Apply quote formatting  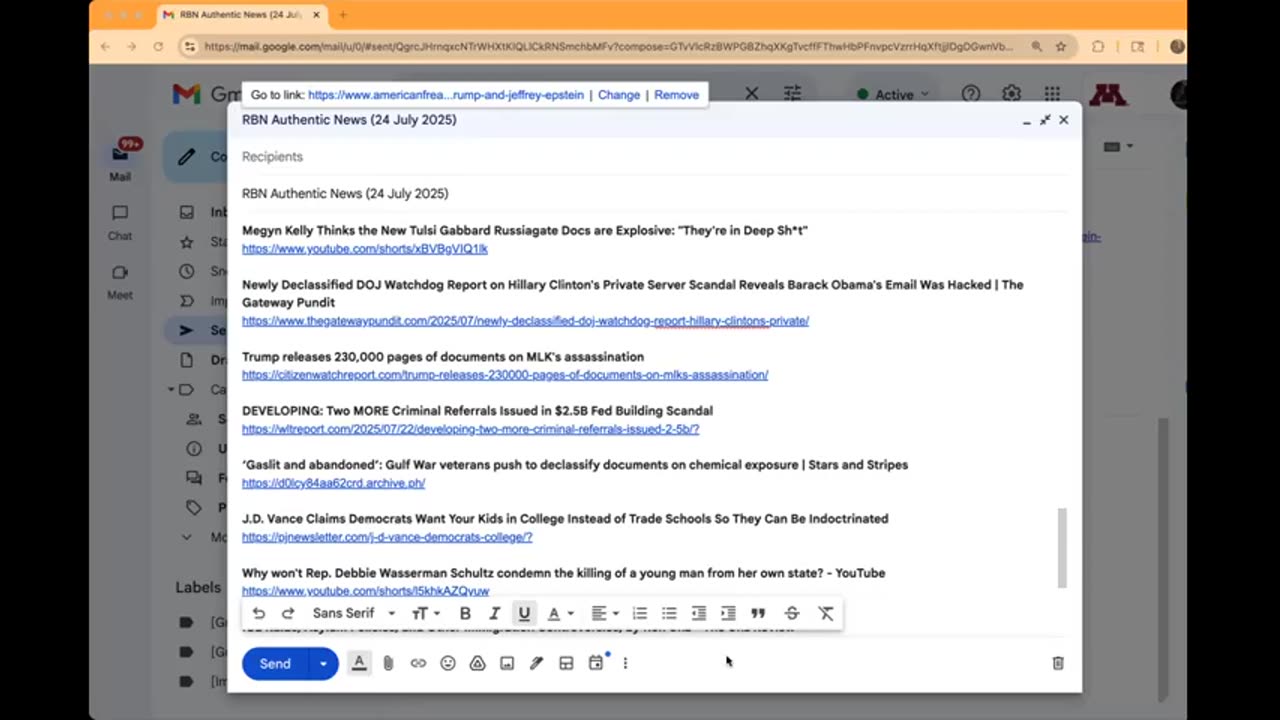pos(758,613)
